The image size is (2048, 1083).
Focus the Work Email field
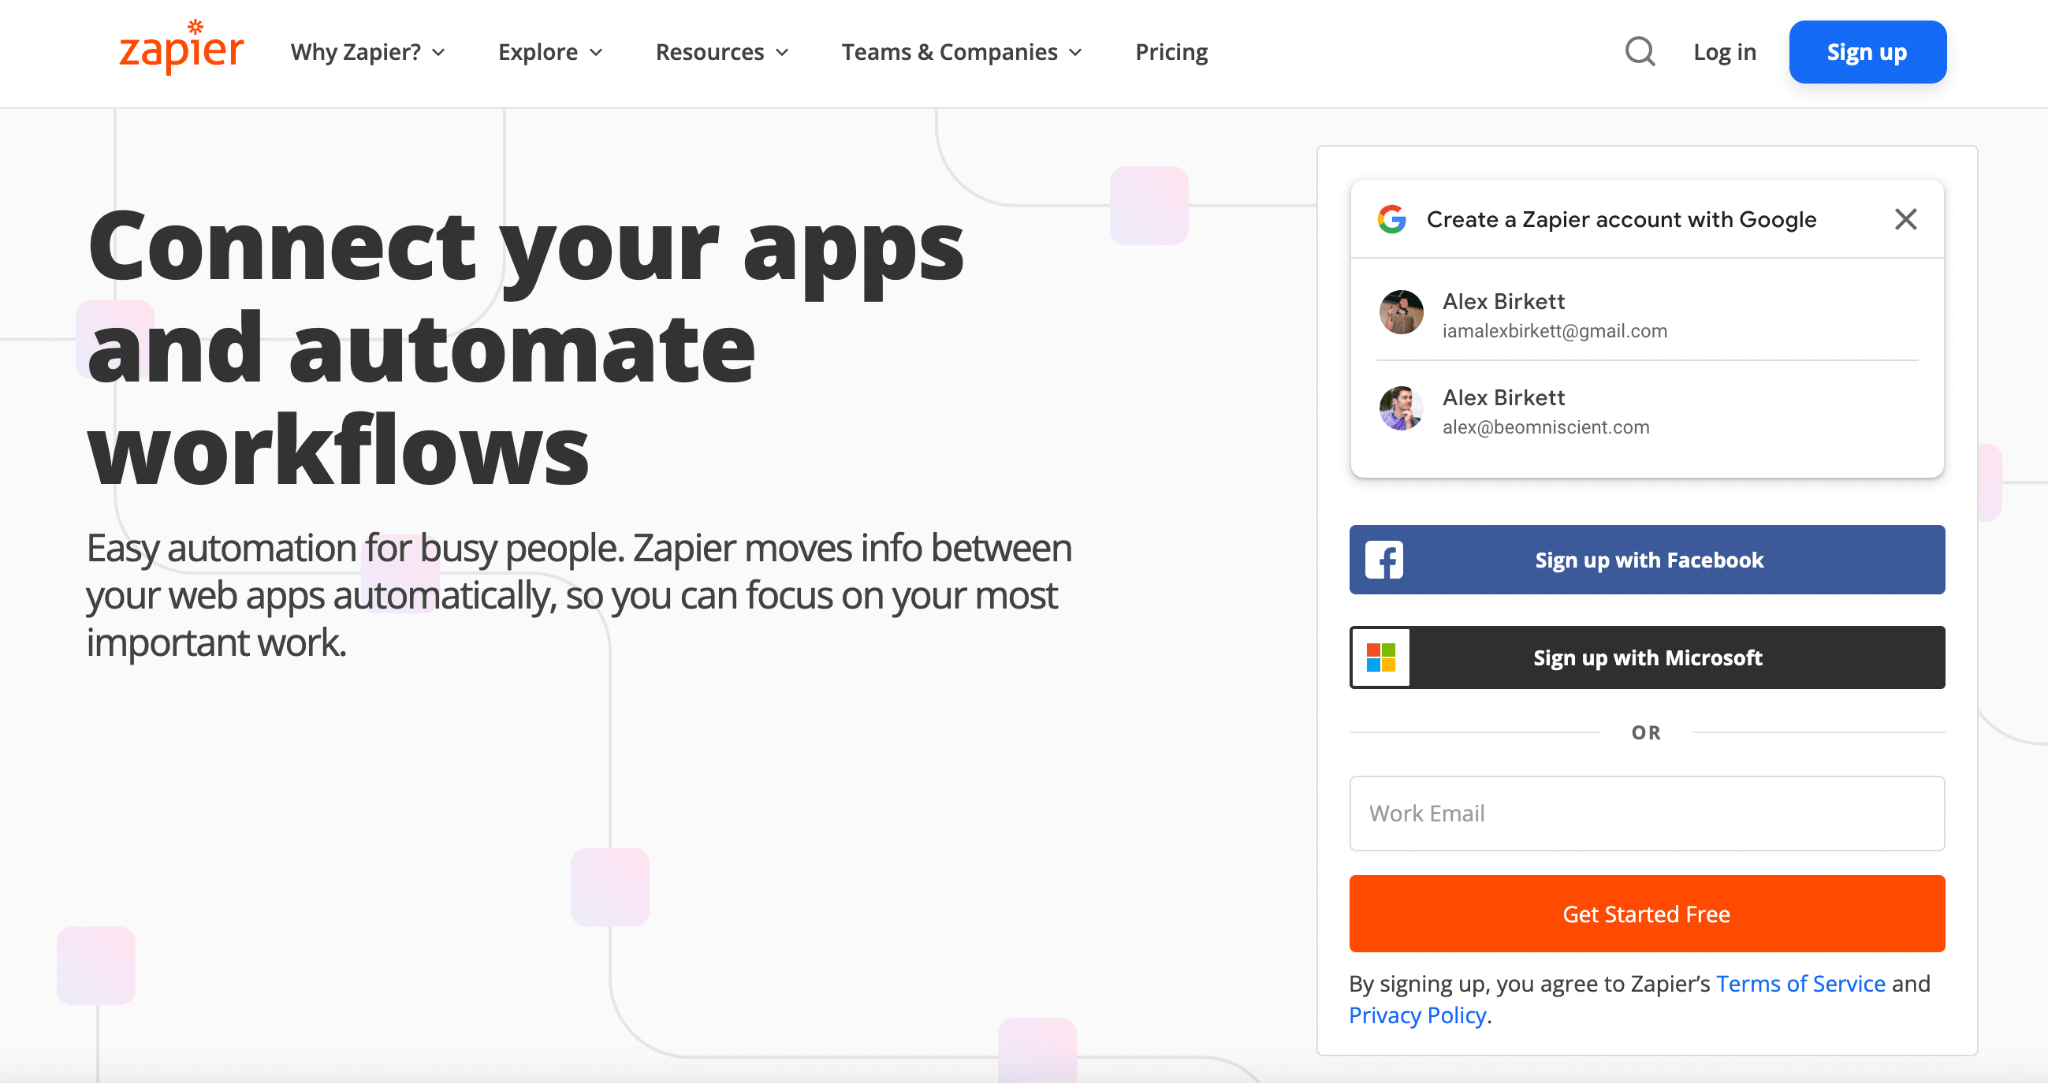pyautogui.click(x=1646, y=813)
